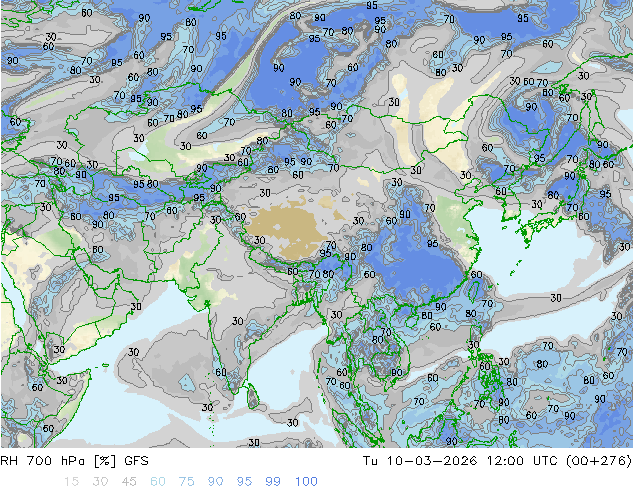
Task: Click the forecast offset '(00+276)'
Action: click(599, 461)
